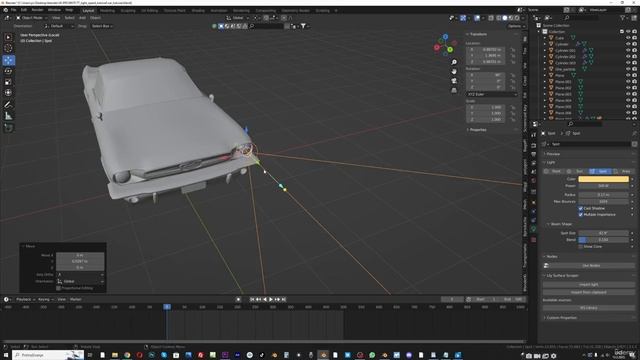Open the File menu
640x360 pixels.
(x=13, y=10)
